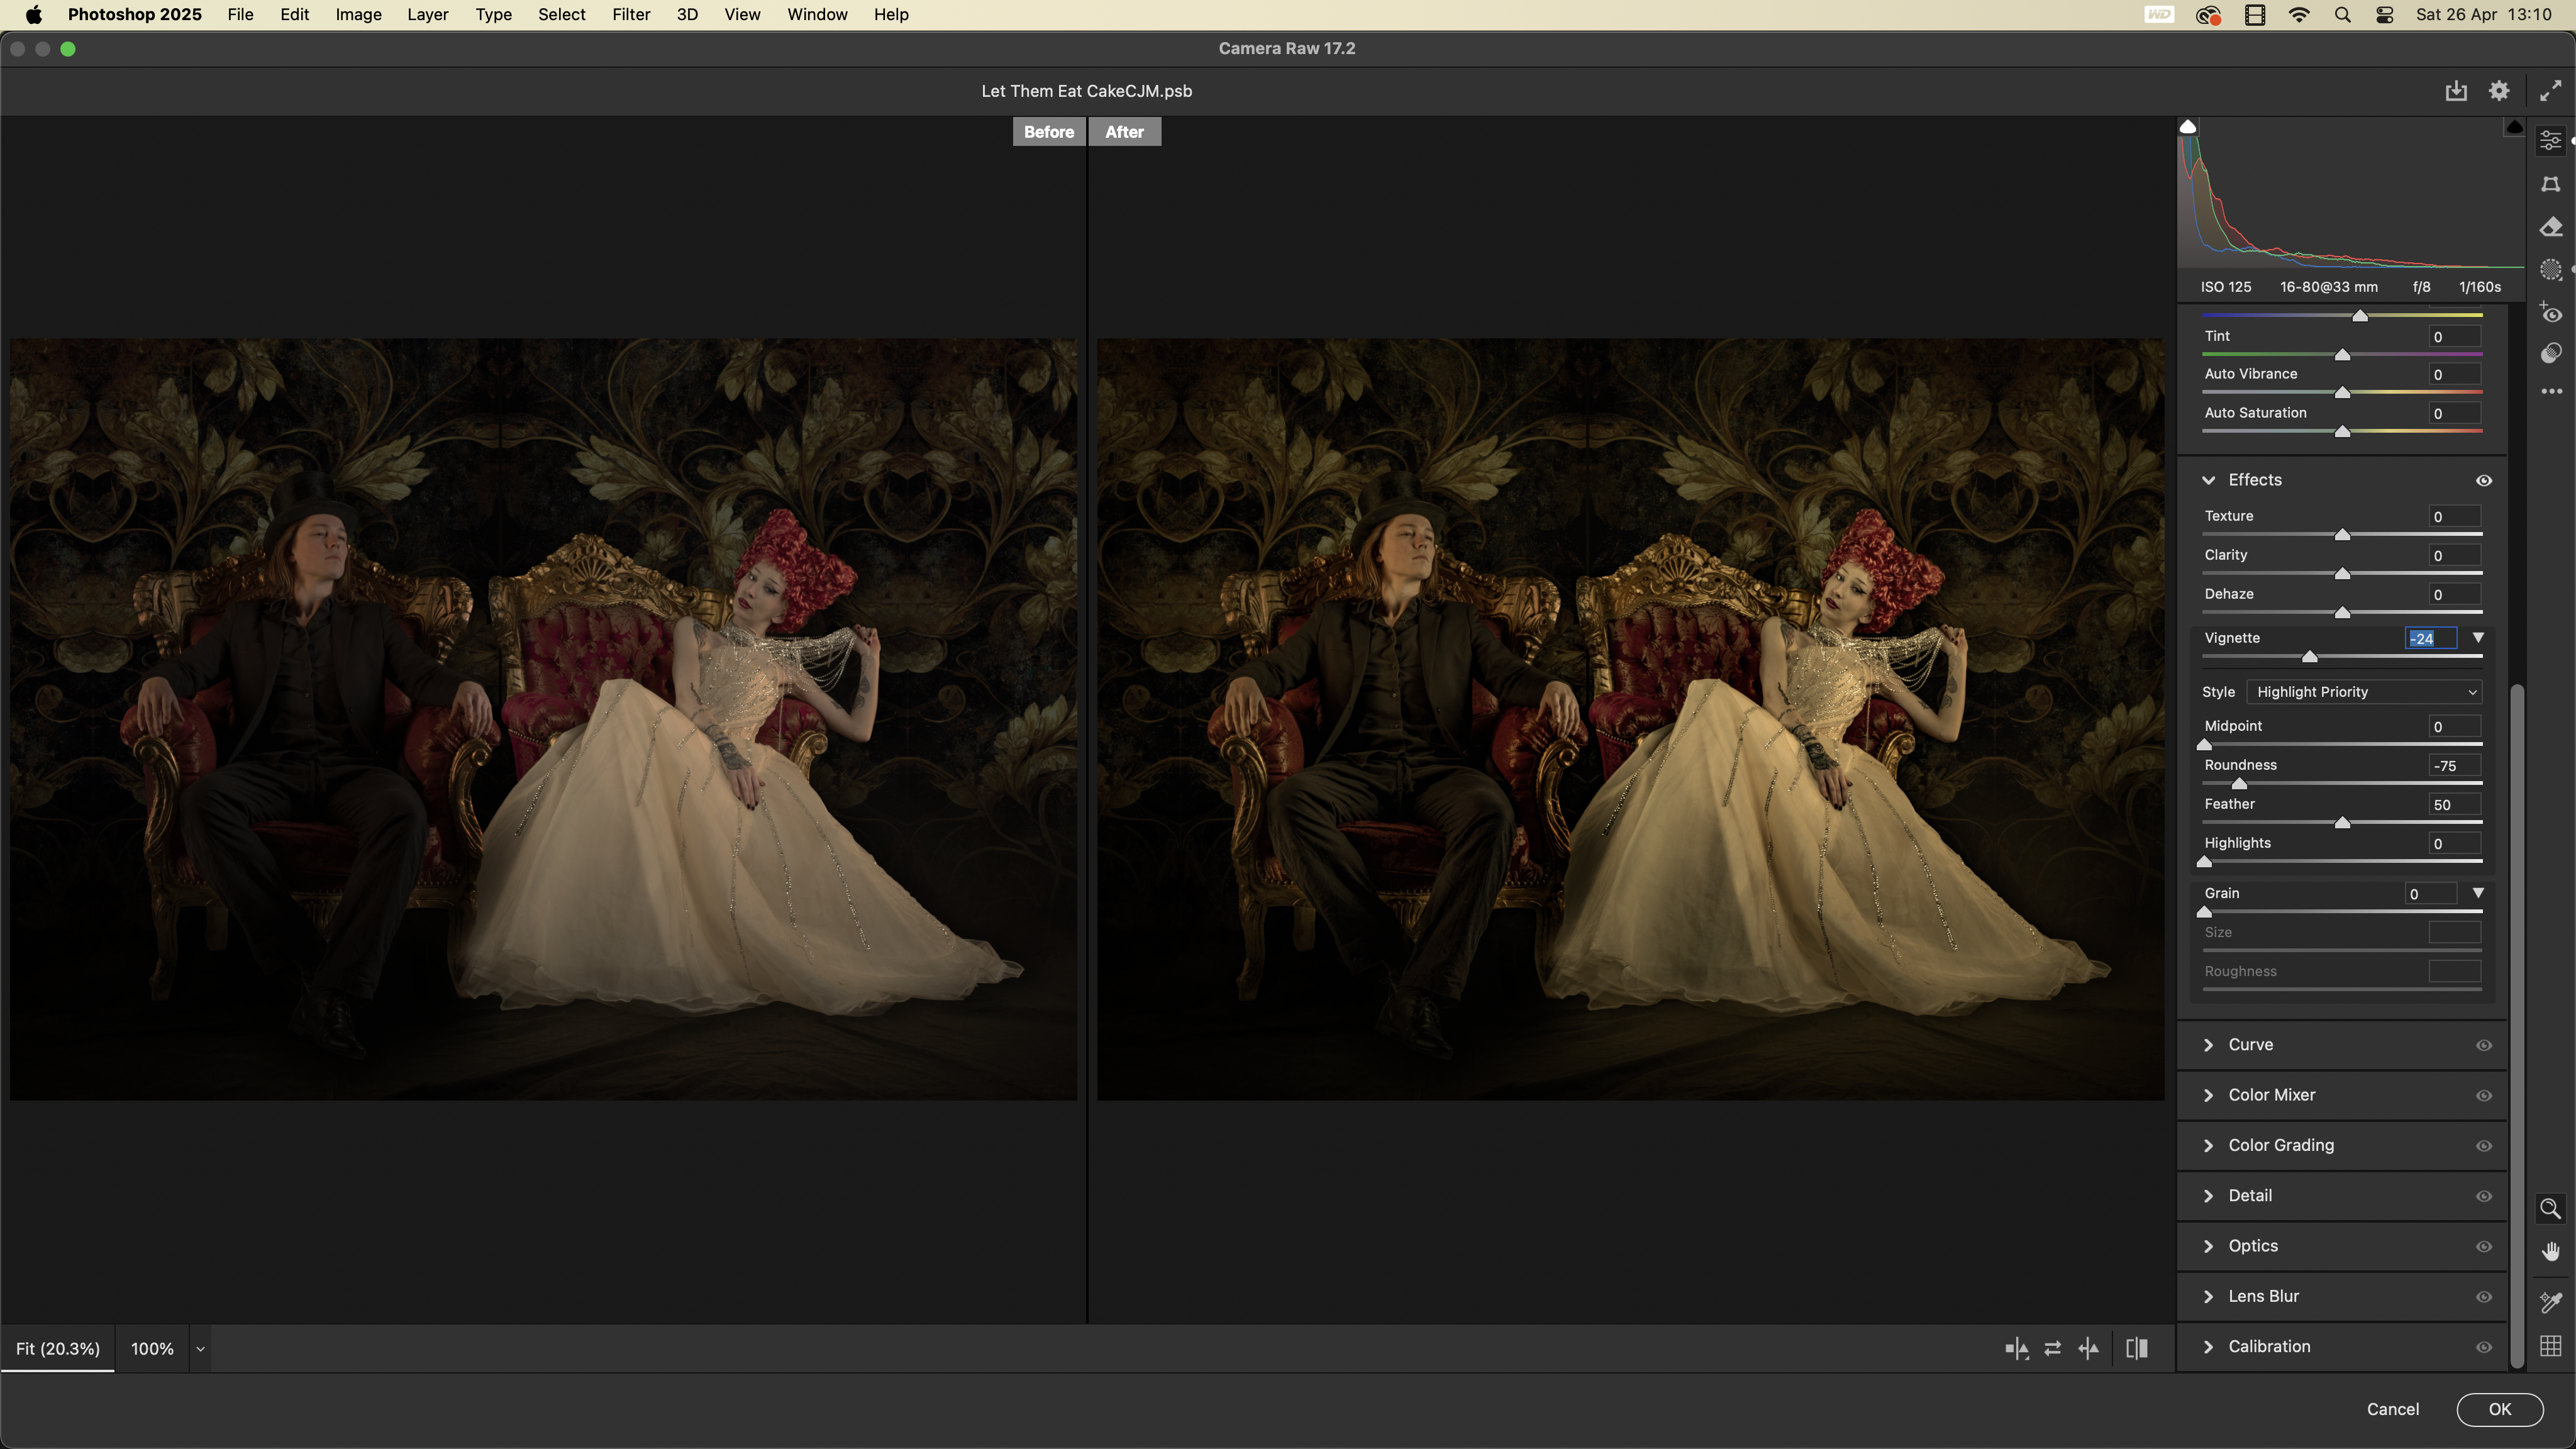Select the Hand pan tool
This screenshot has height=1449, width=2576.
(x=2550, y=1252)
